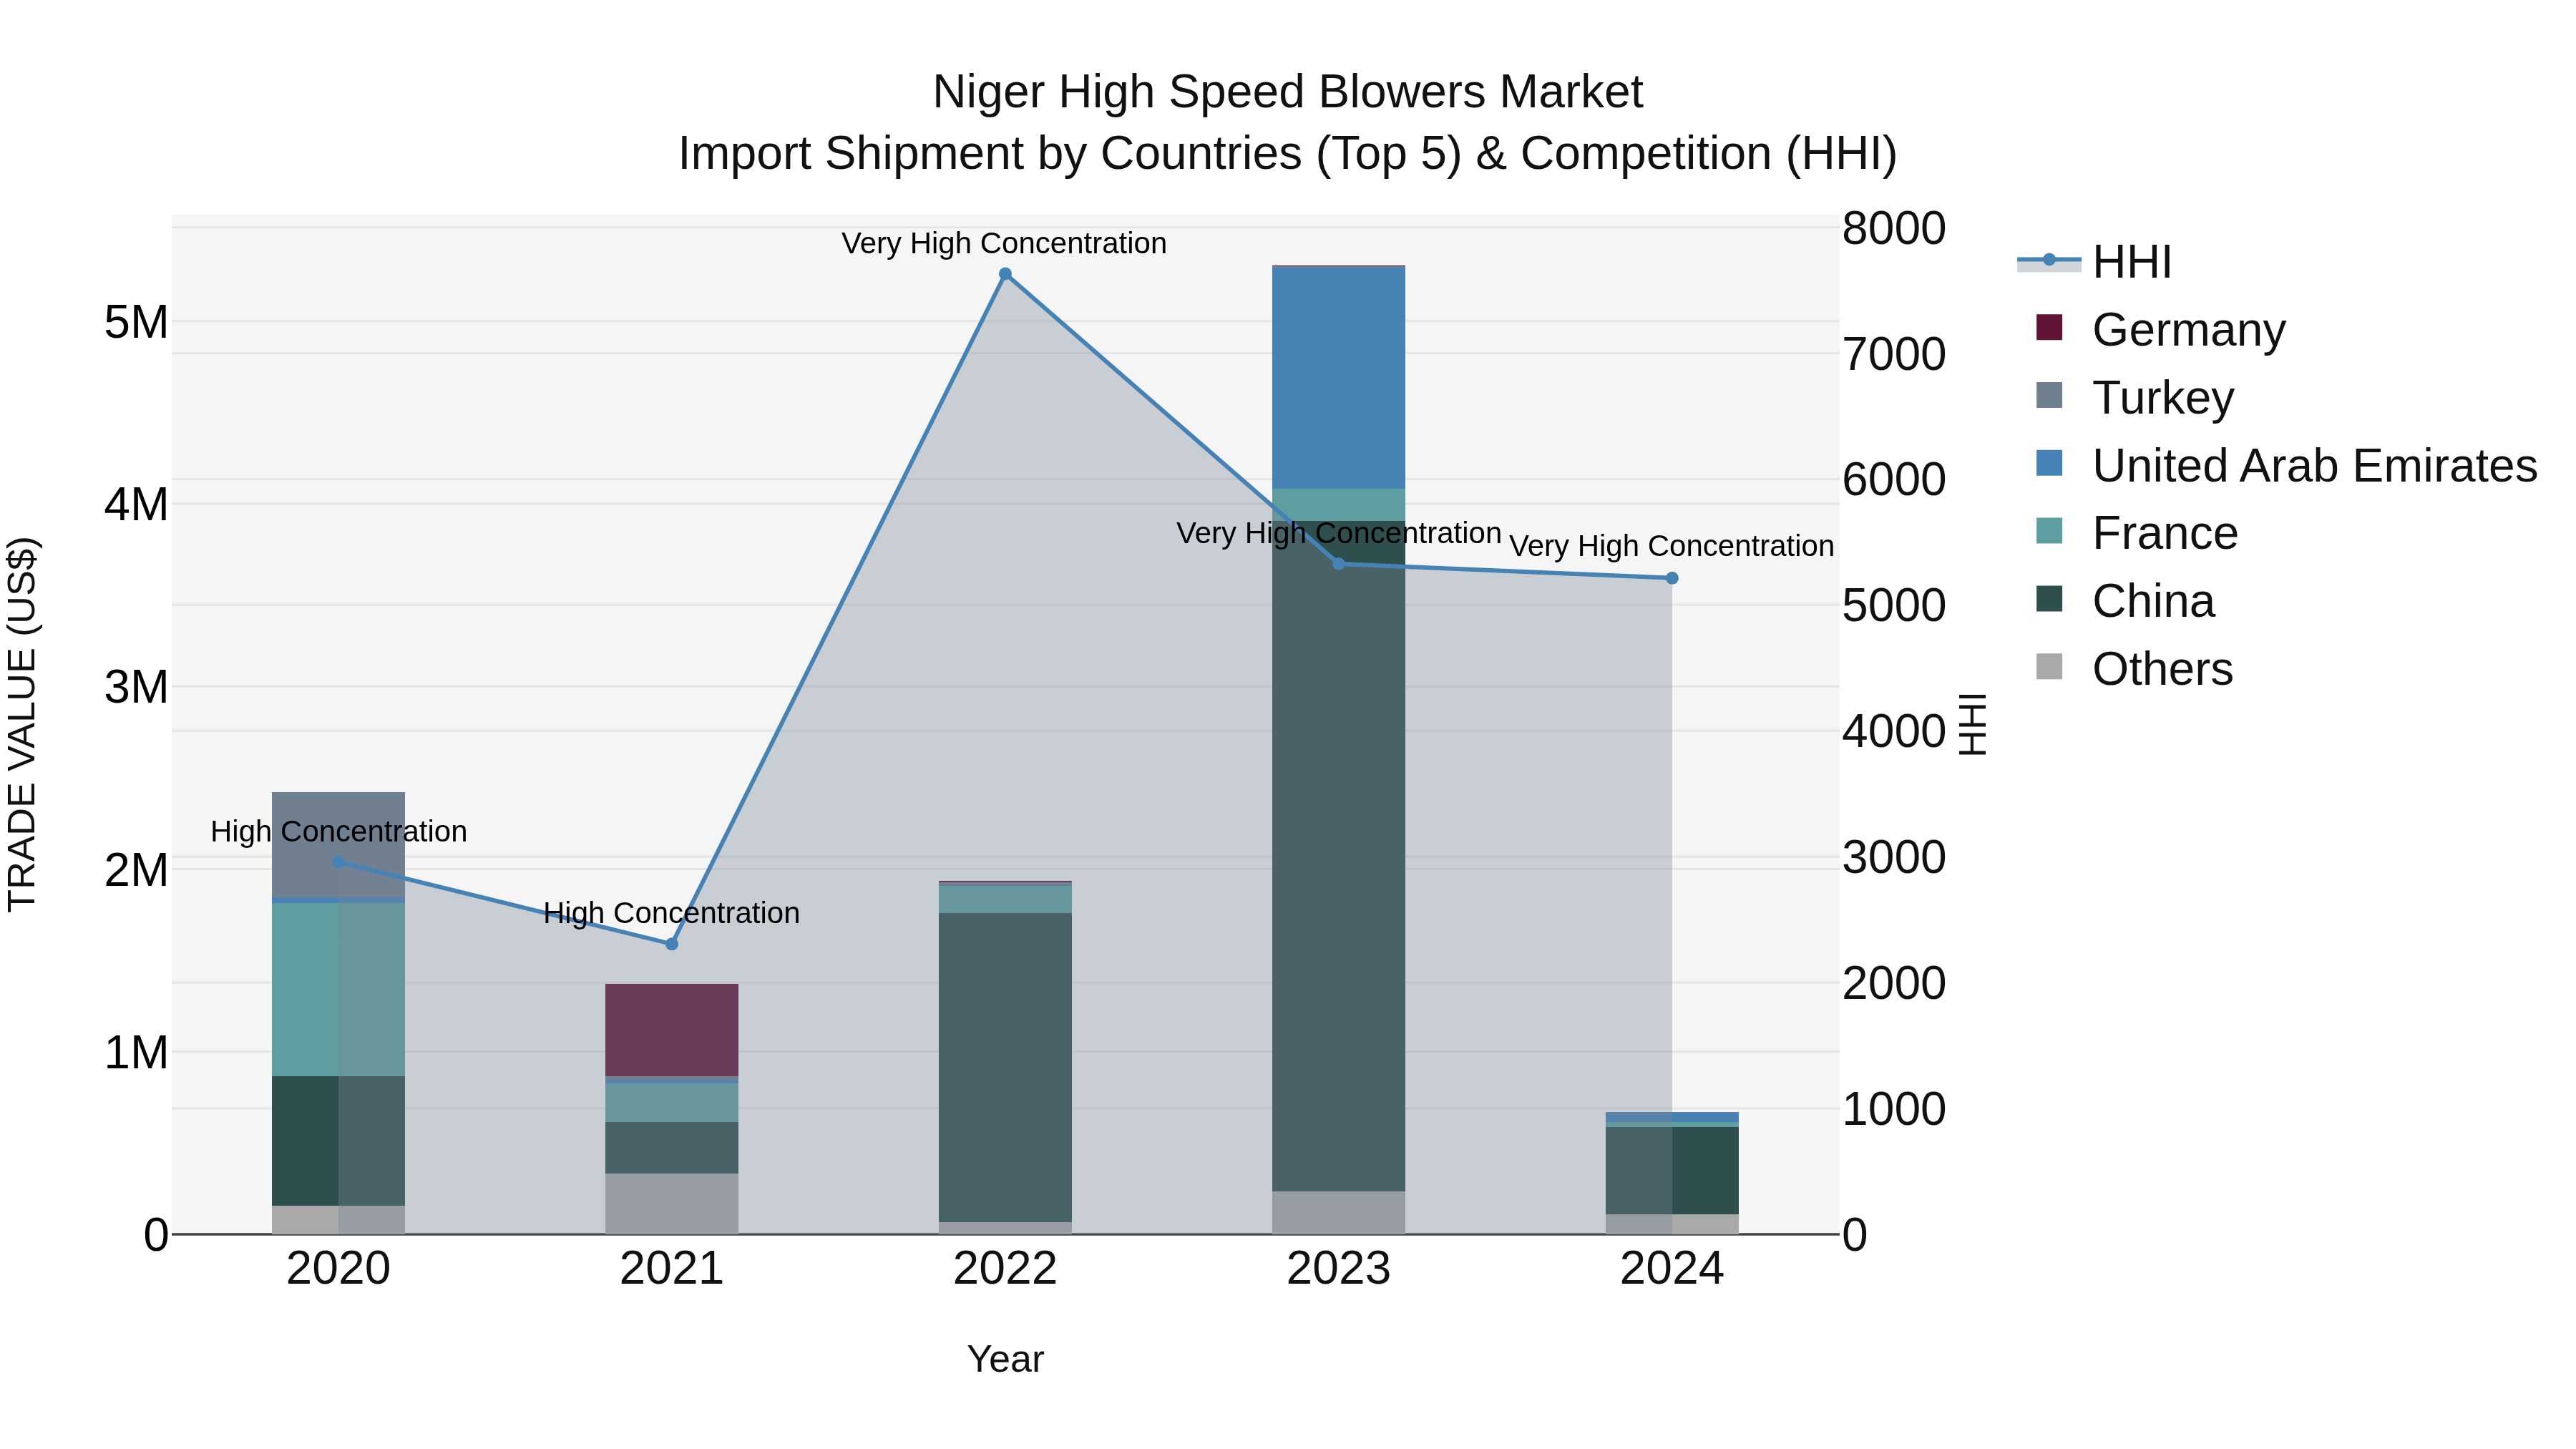Click the China segment in 2023 bar
The height and width of the screenshot is (1449, 2576).
click(x=1339, y=856)
